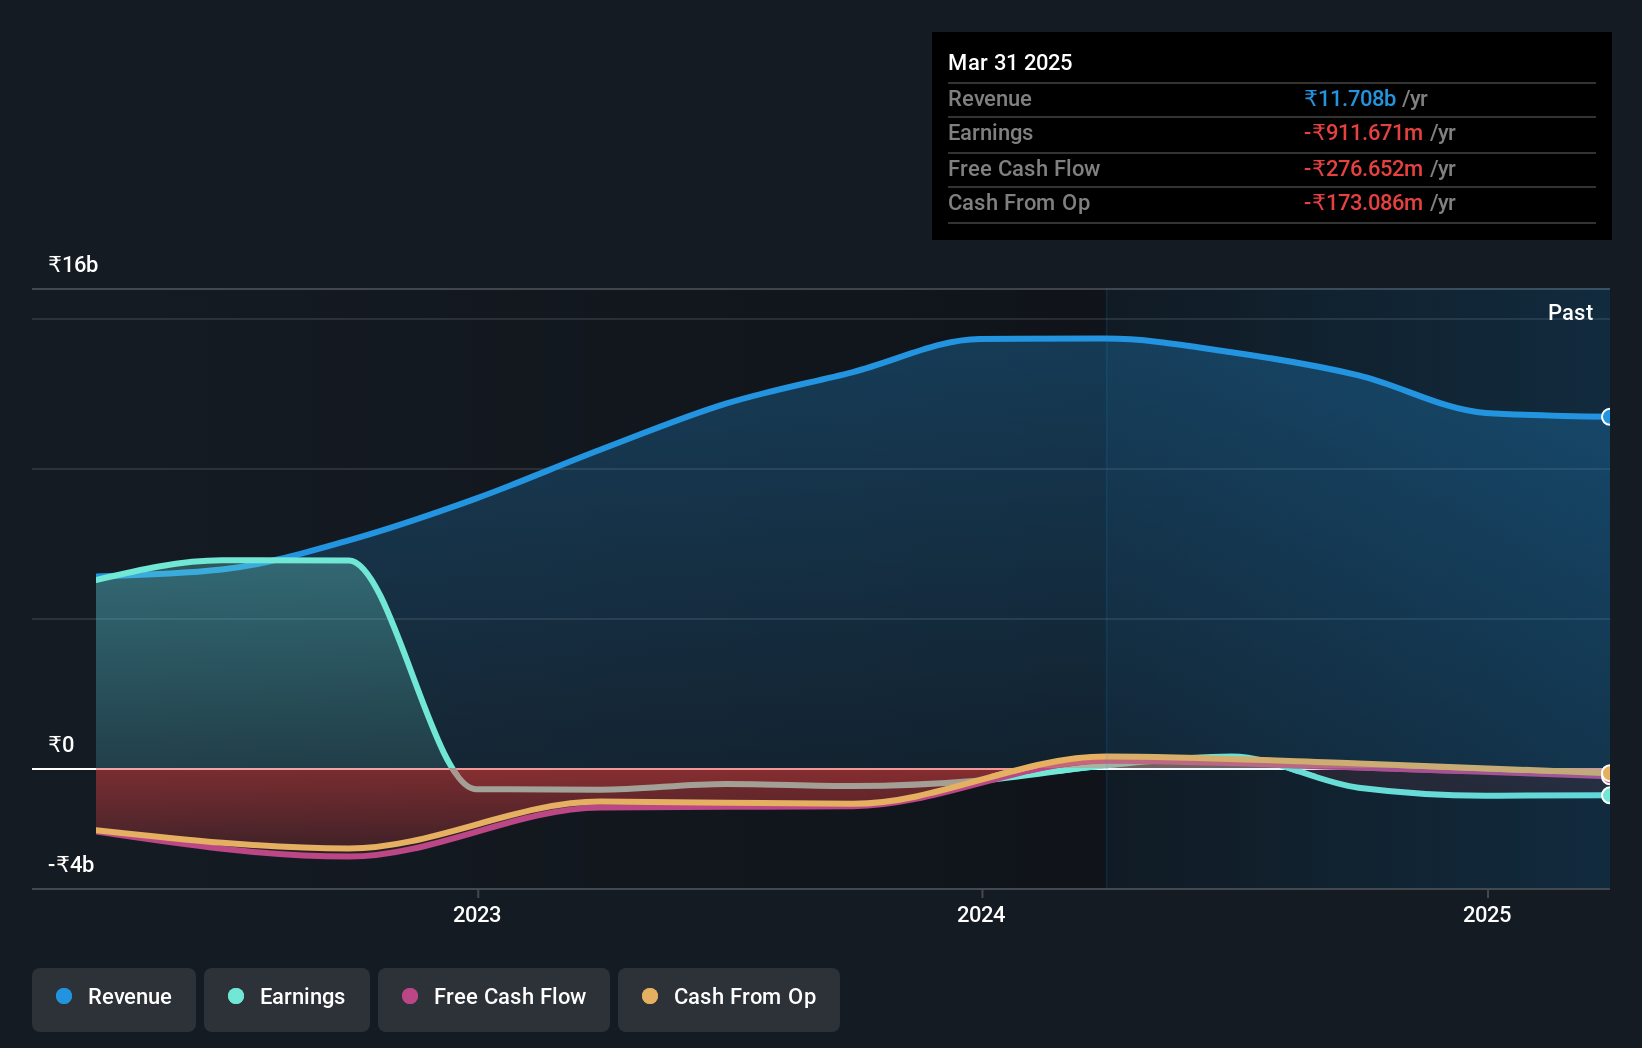Select the Earnings endpoint marker on the chart

point(1608,796)
